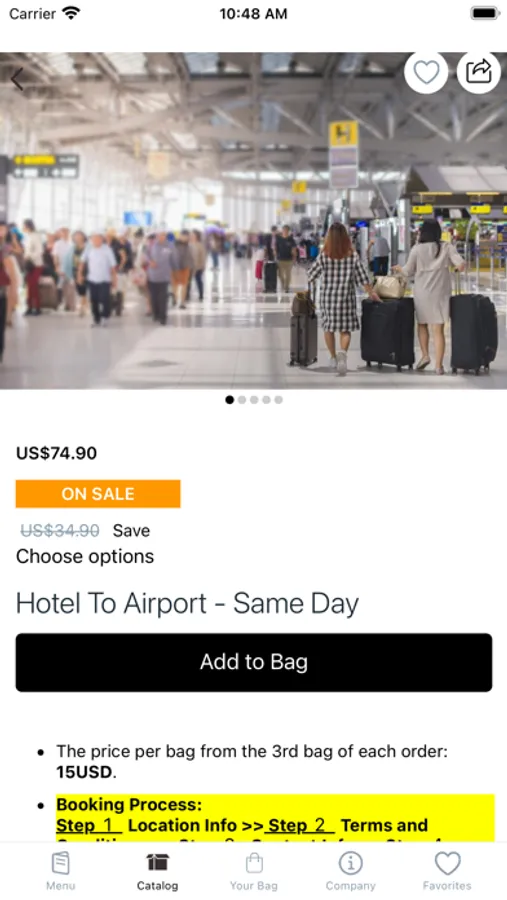Add to Bag
This screenshot has width=507, height=900.
254,662
